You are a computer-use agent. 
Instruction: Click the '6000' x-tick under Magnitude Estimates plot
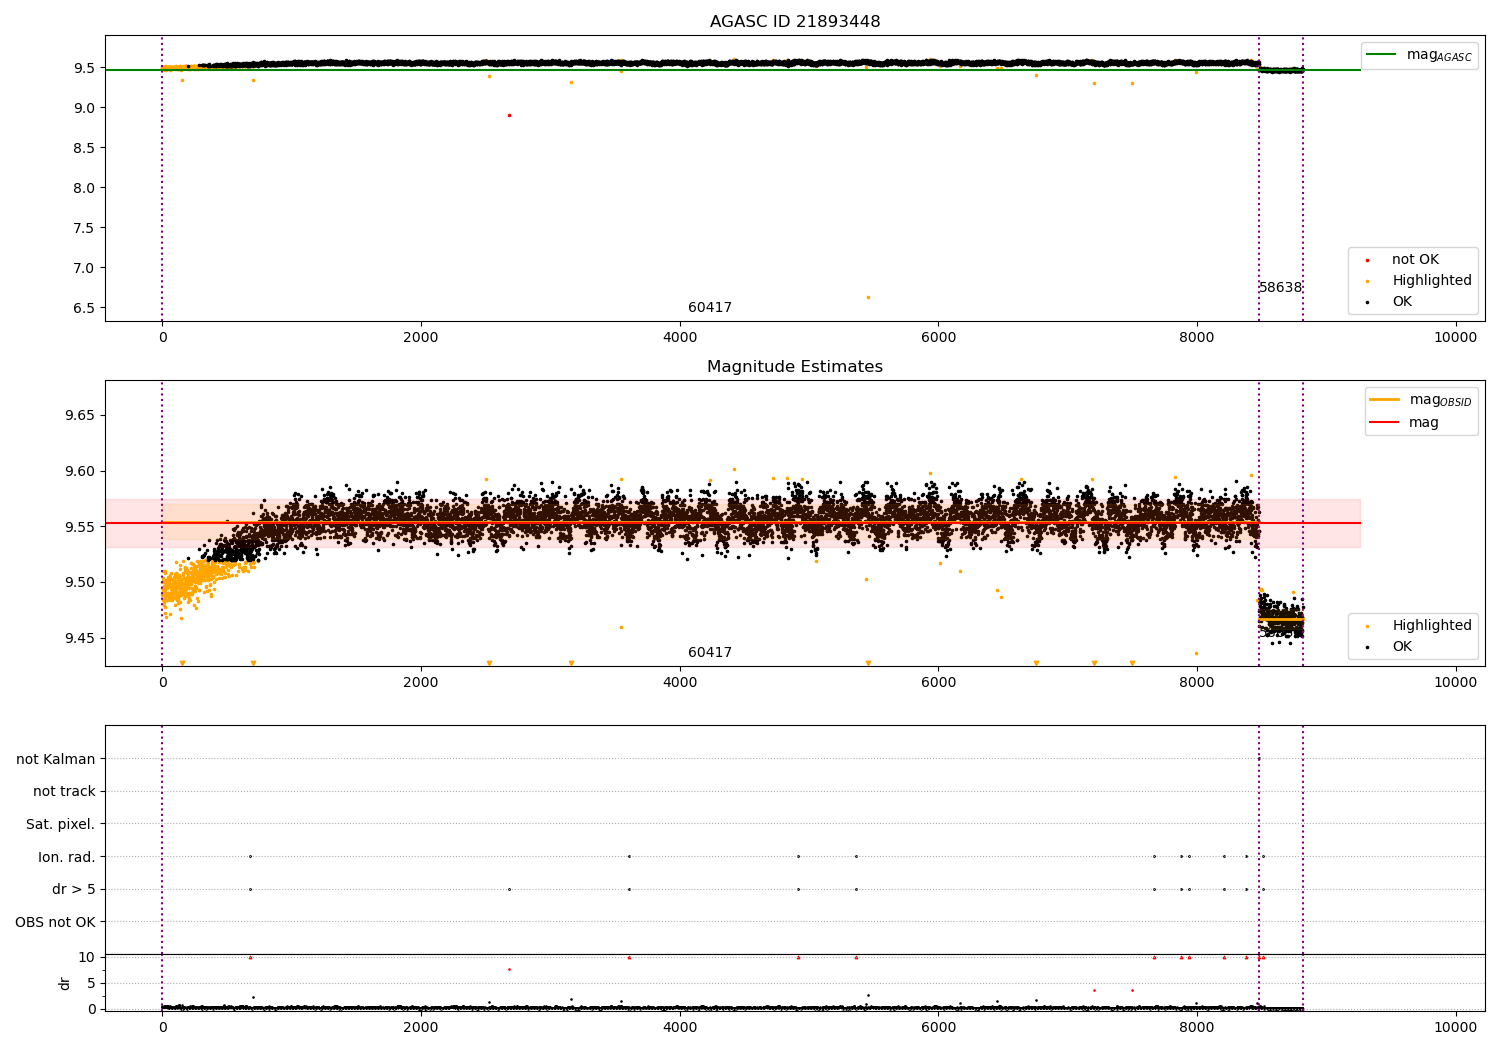(x=939, y=683)
